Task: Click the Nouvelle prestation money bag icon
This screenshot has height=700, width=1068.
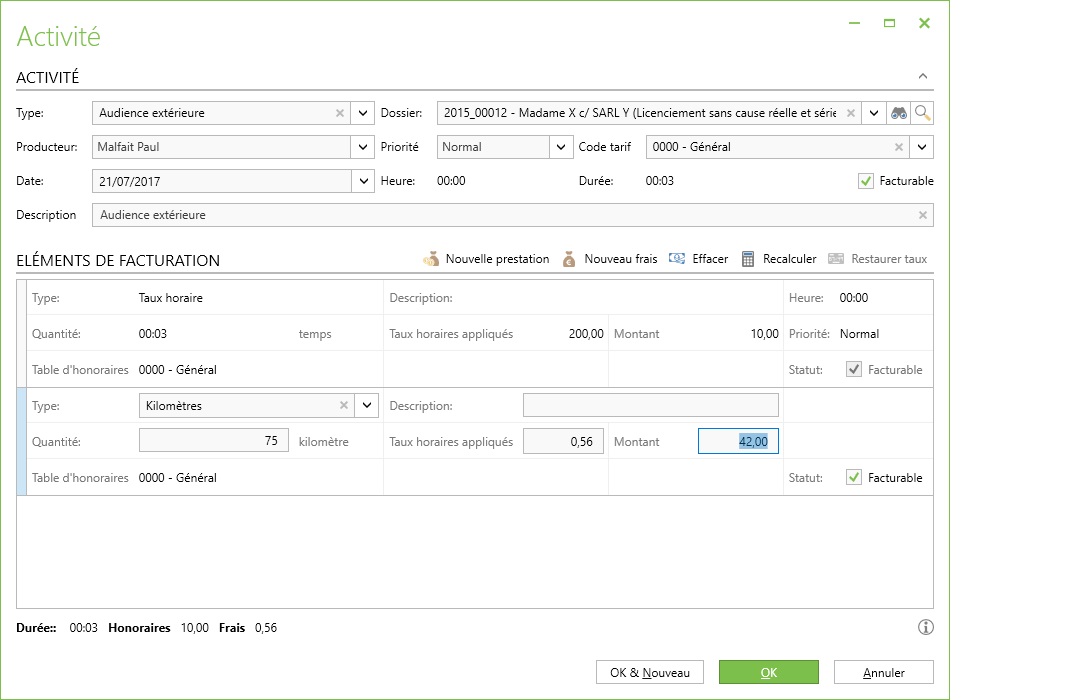Action: pos(431,259)
